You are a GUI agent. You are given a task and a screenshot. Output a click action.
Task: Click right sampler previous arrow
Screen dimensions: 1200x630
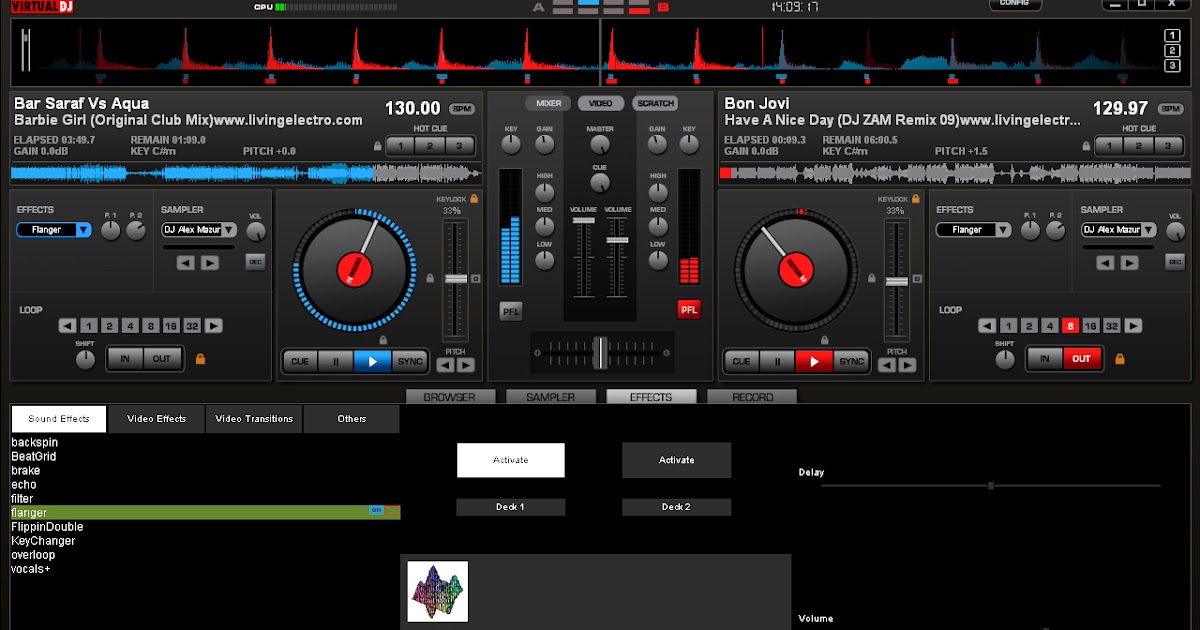(1105, 263)
